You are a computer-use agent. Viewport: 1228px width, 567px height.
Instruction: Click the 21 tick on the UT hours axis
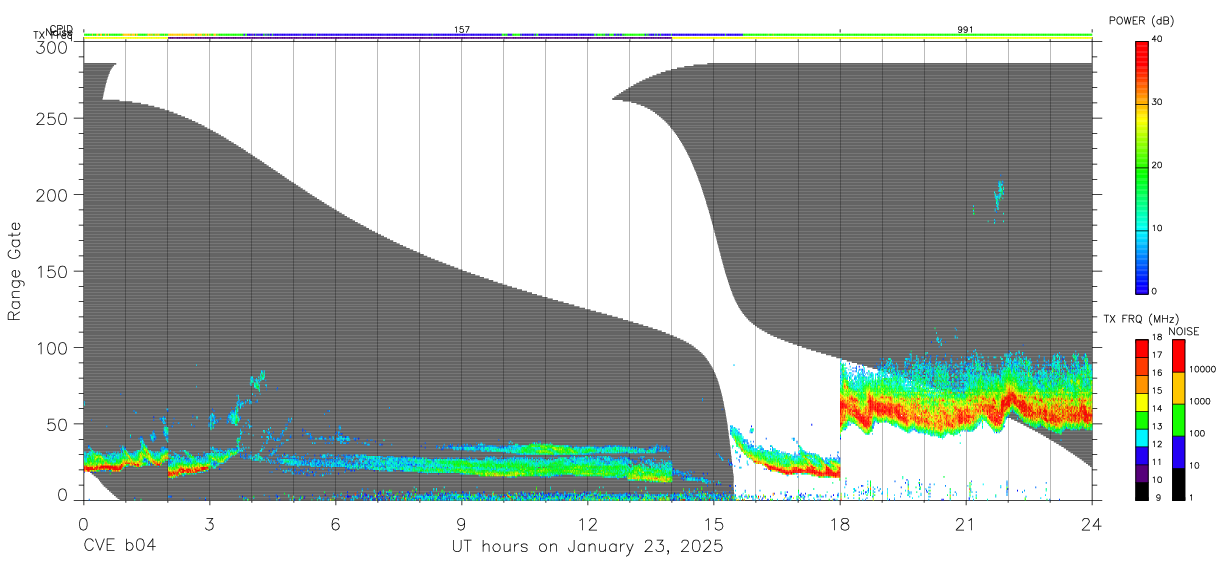tap(966, 524)
